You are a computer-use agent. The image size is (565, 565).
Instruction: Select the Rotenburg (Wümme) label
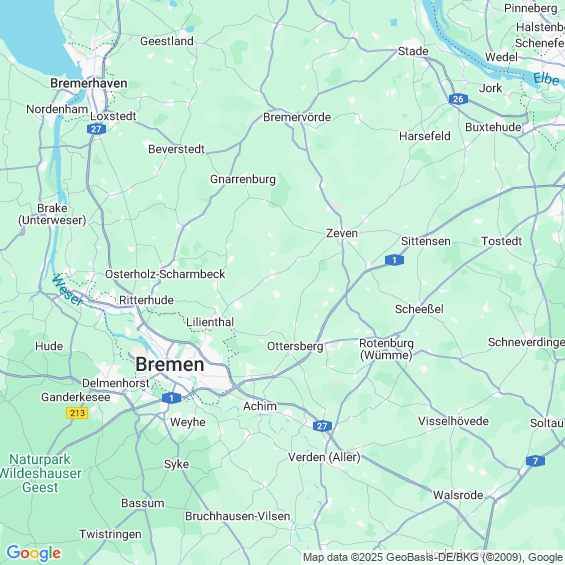coord(386,349)
